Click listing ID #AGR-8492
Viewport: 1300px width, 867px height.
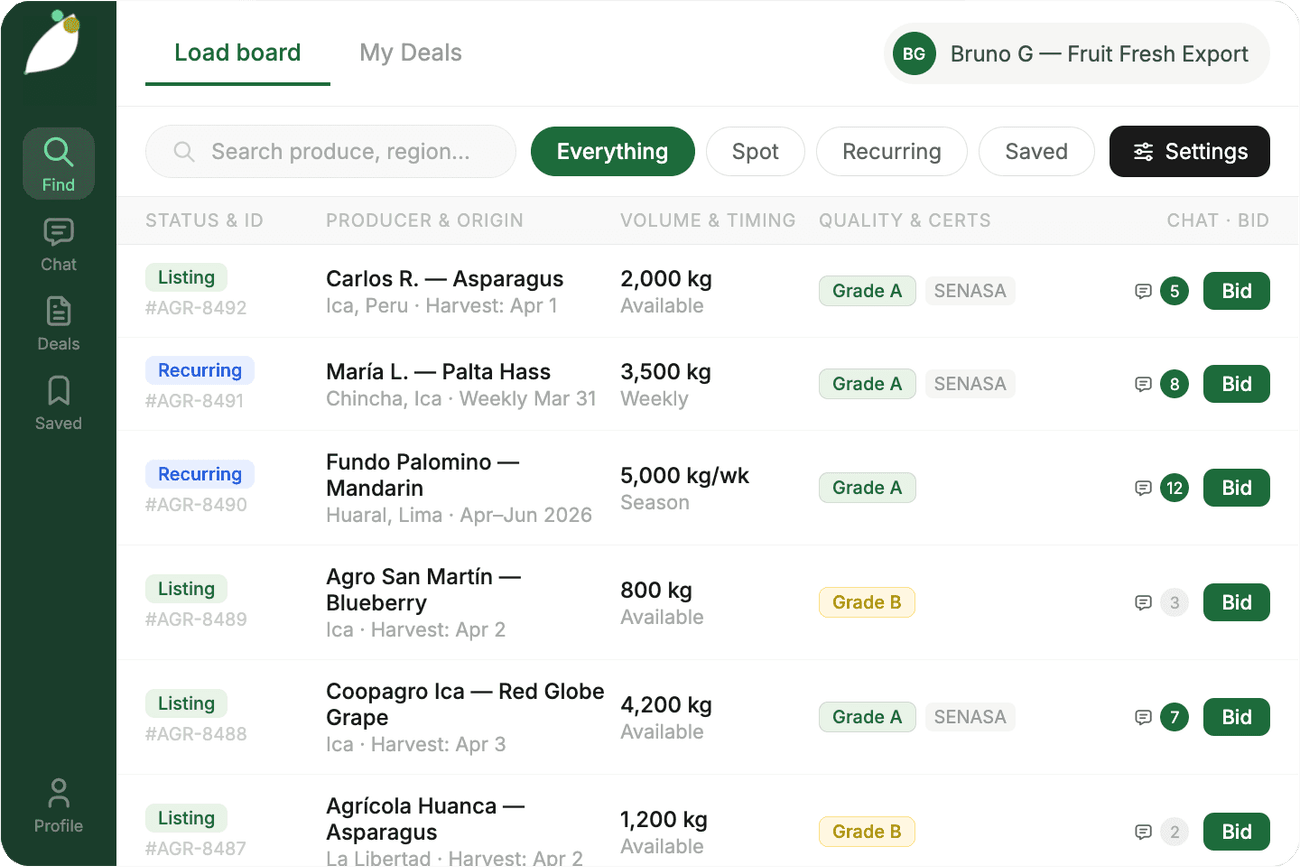click(x=196, y=308)
